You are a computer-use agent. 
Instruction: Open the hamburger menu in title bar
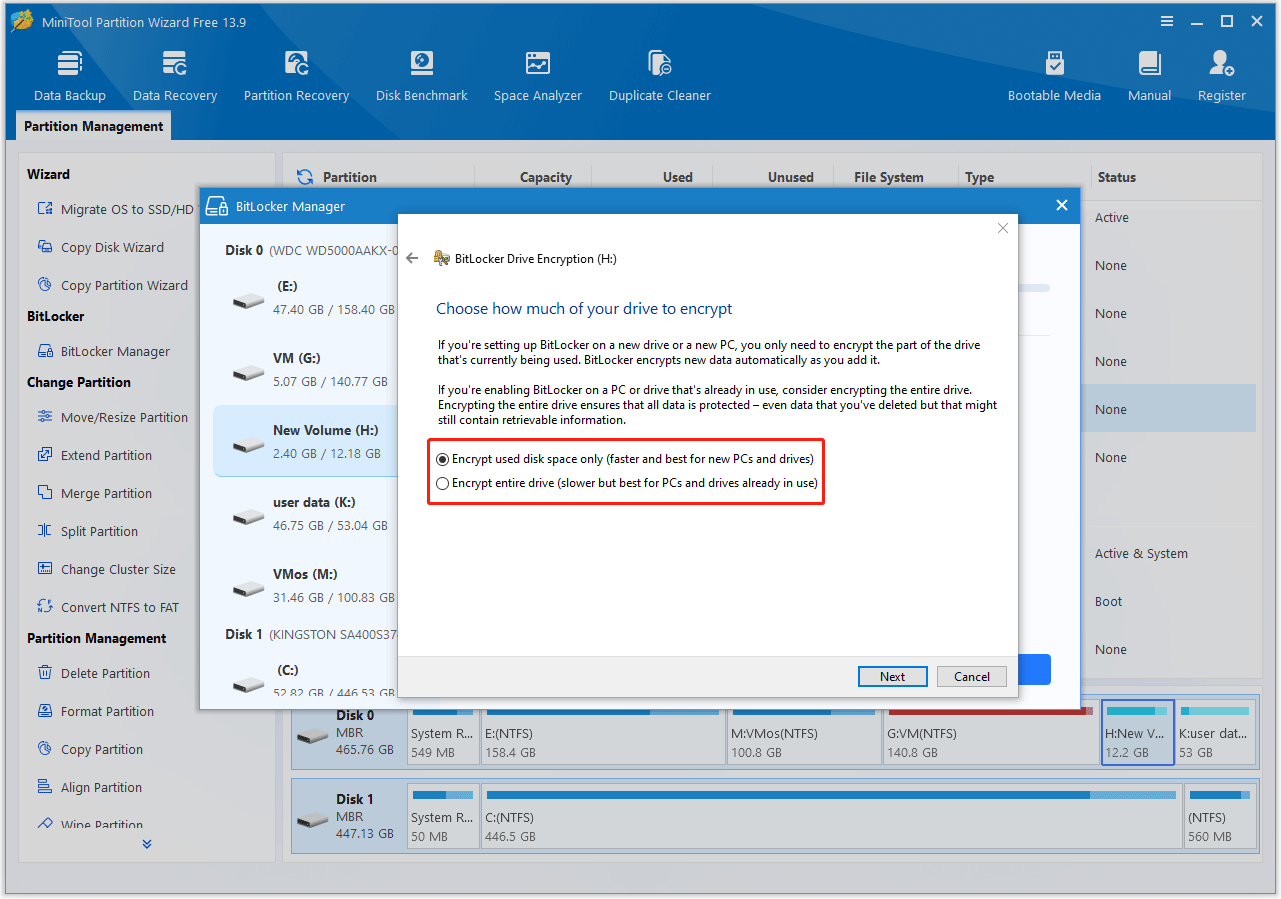1167,21
